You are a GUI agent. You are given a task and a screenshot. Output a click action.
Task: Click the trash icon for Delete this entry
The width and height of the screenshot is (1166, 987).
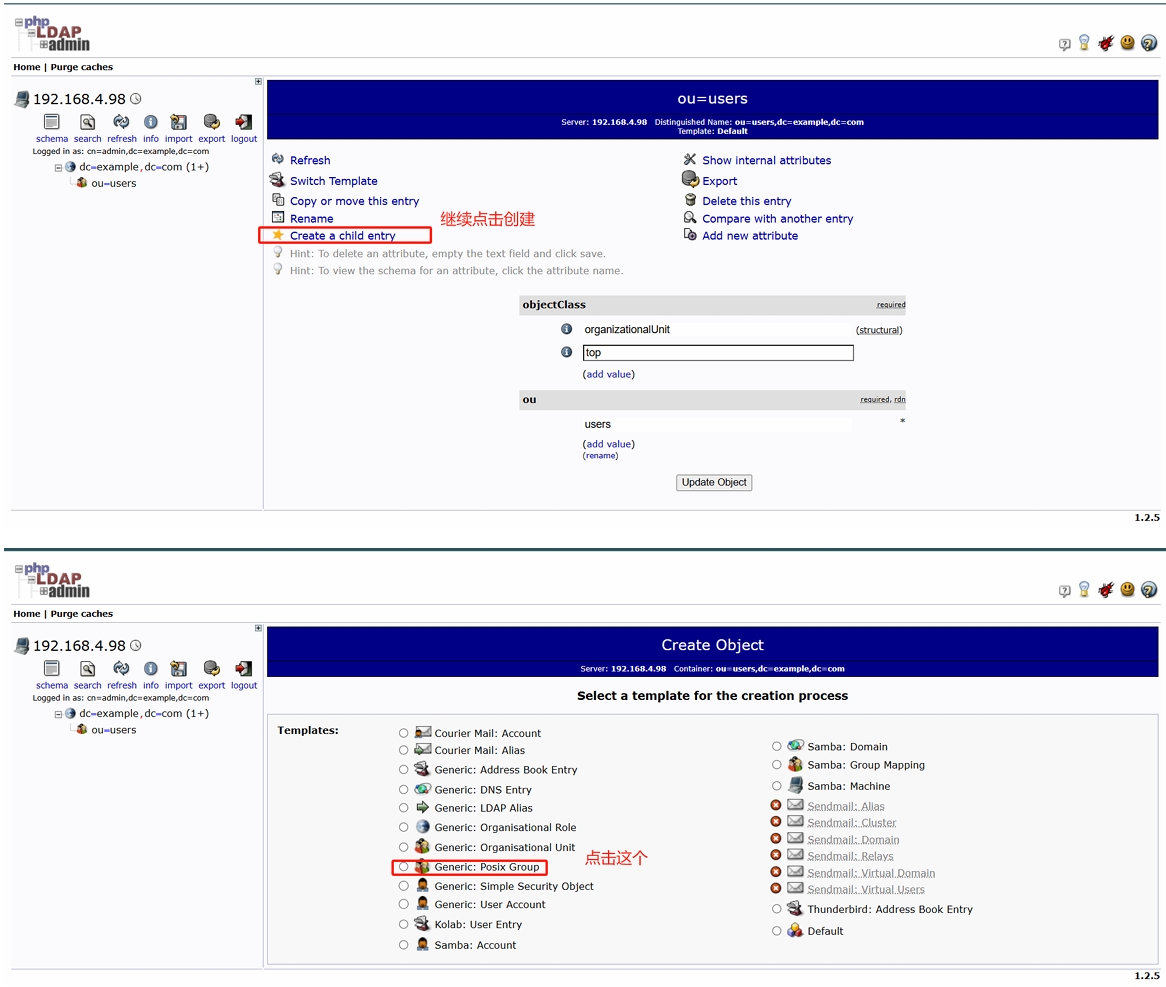(x=690, y=200)
